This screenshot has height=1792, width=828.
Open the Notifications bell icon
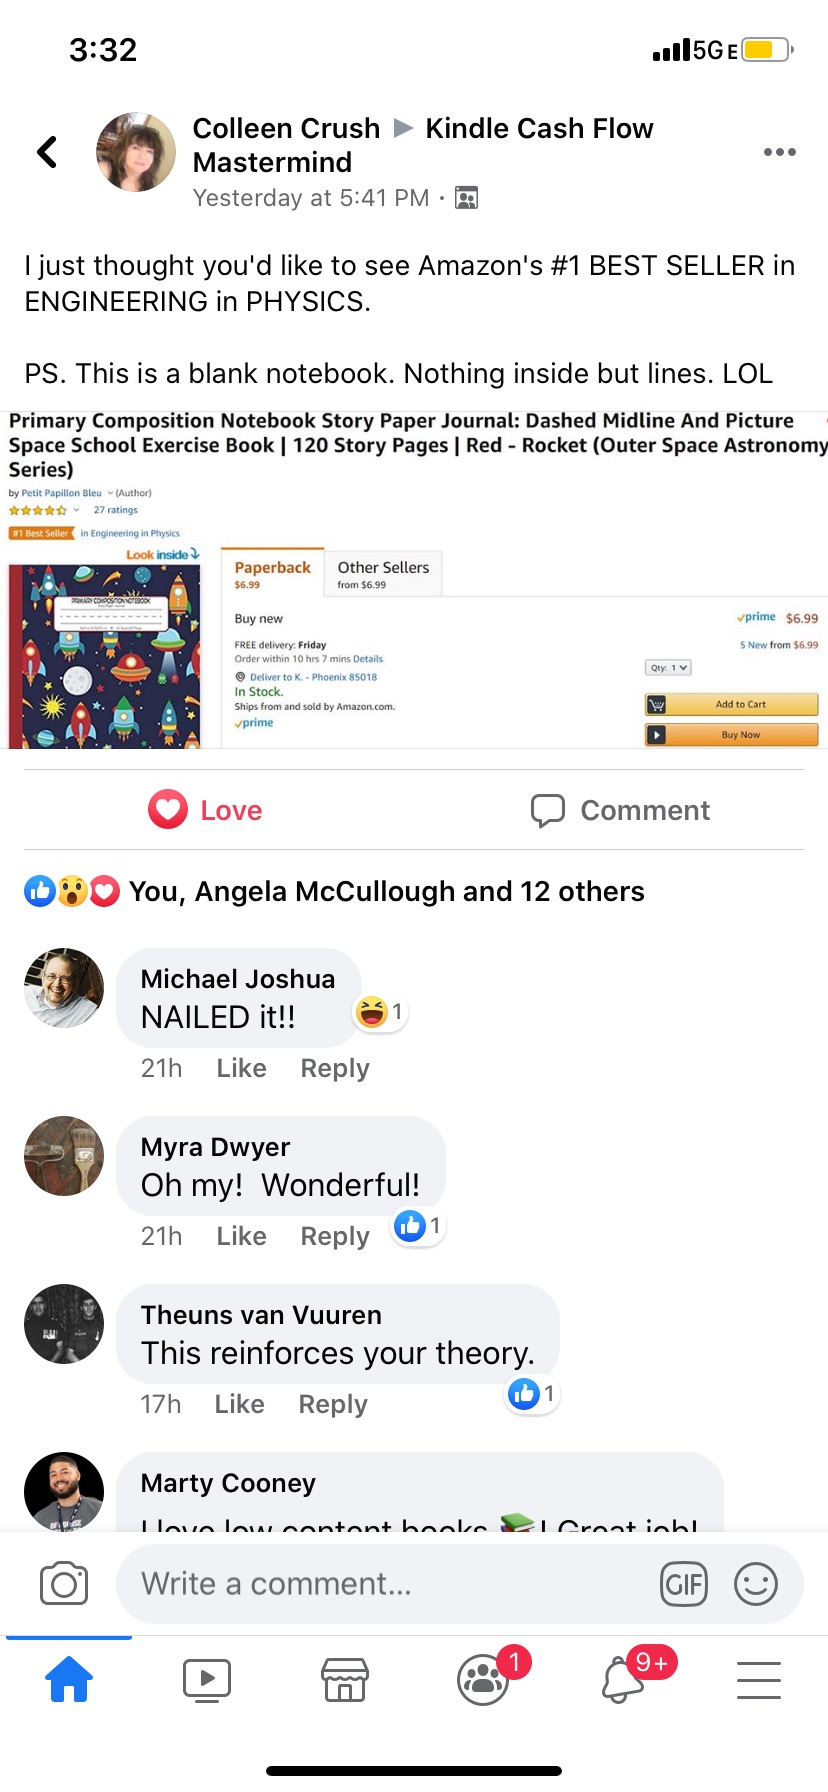(x=622, y=1680)
